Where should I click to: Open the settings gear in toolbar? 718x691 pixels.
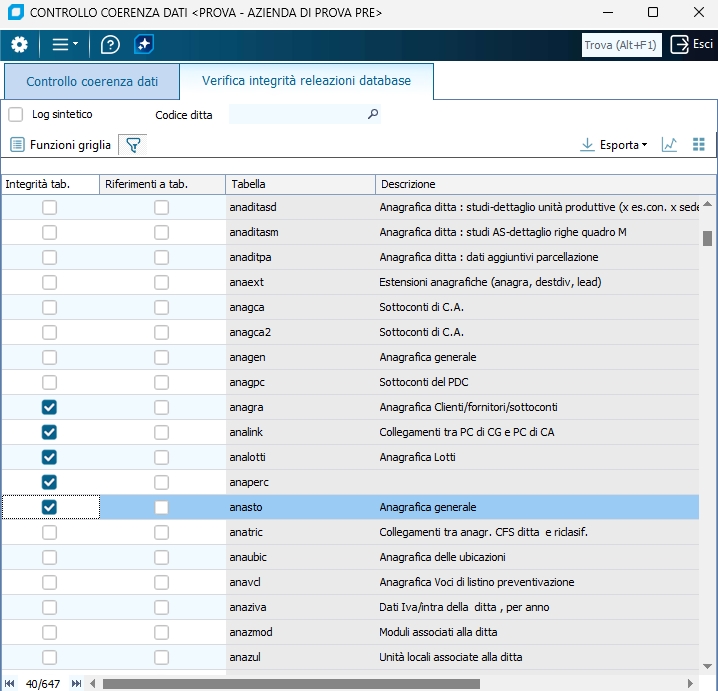[x=19, y=45]
